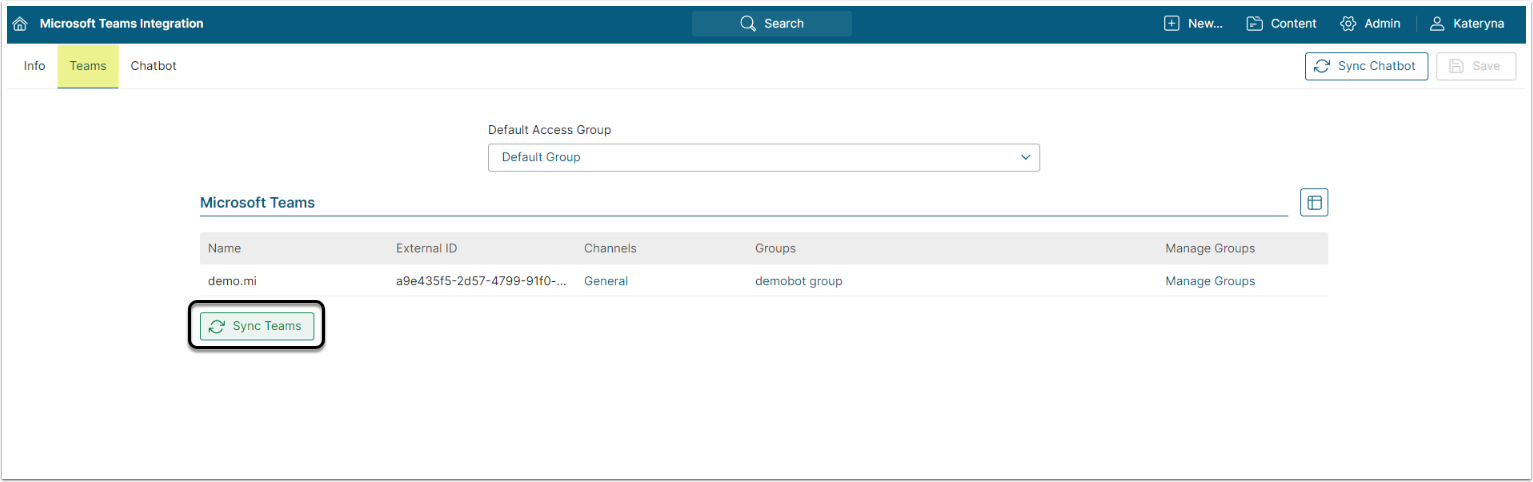Click the home icon in header
The width and height of the screenshot is (1533, 482).
[20, 24]
